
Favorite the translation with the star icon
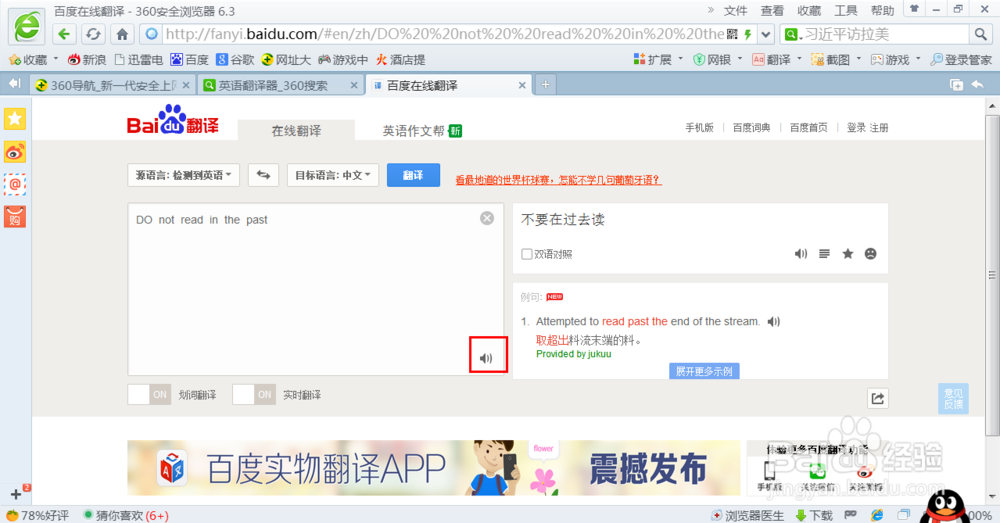point(848,254)
